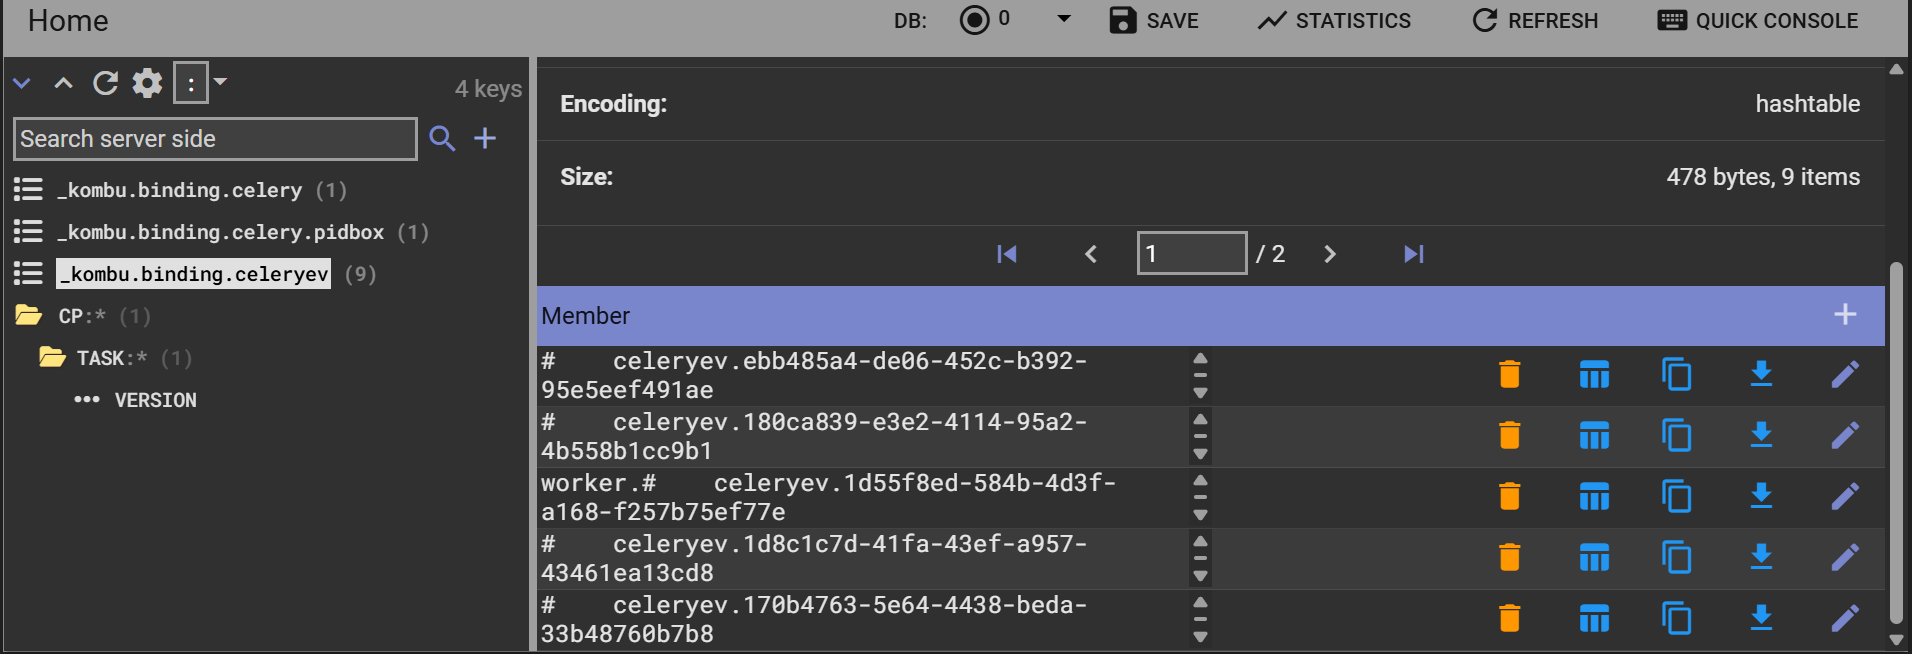1912x654 pixels.
Task: Add a new key in sidebar
Action: [x=485, y=139]
